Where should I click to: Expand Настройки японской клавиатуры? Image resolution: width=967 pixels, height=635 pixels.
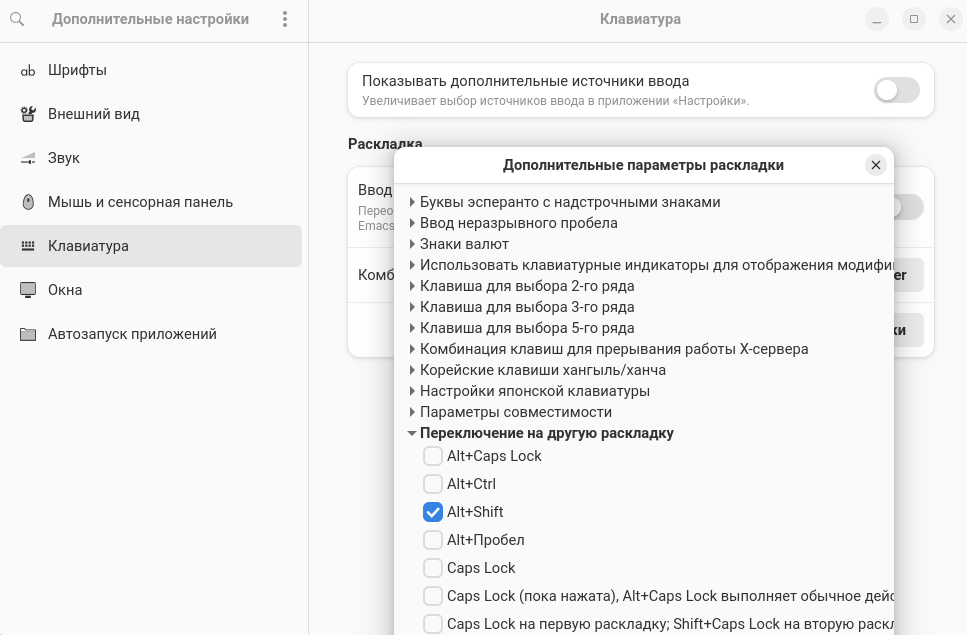(x=412, y=391)
